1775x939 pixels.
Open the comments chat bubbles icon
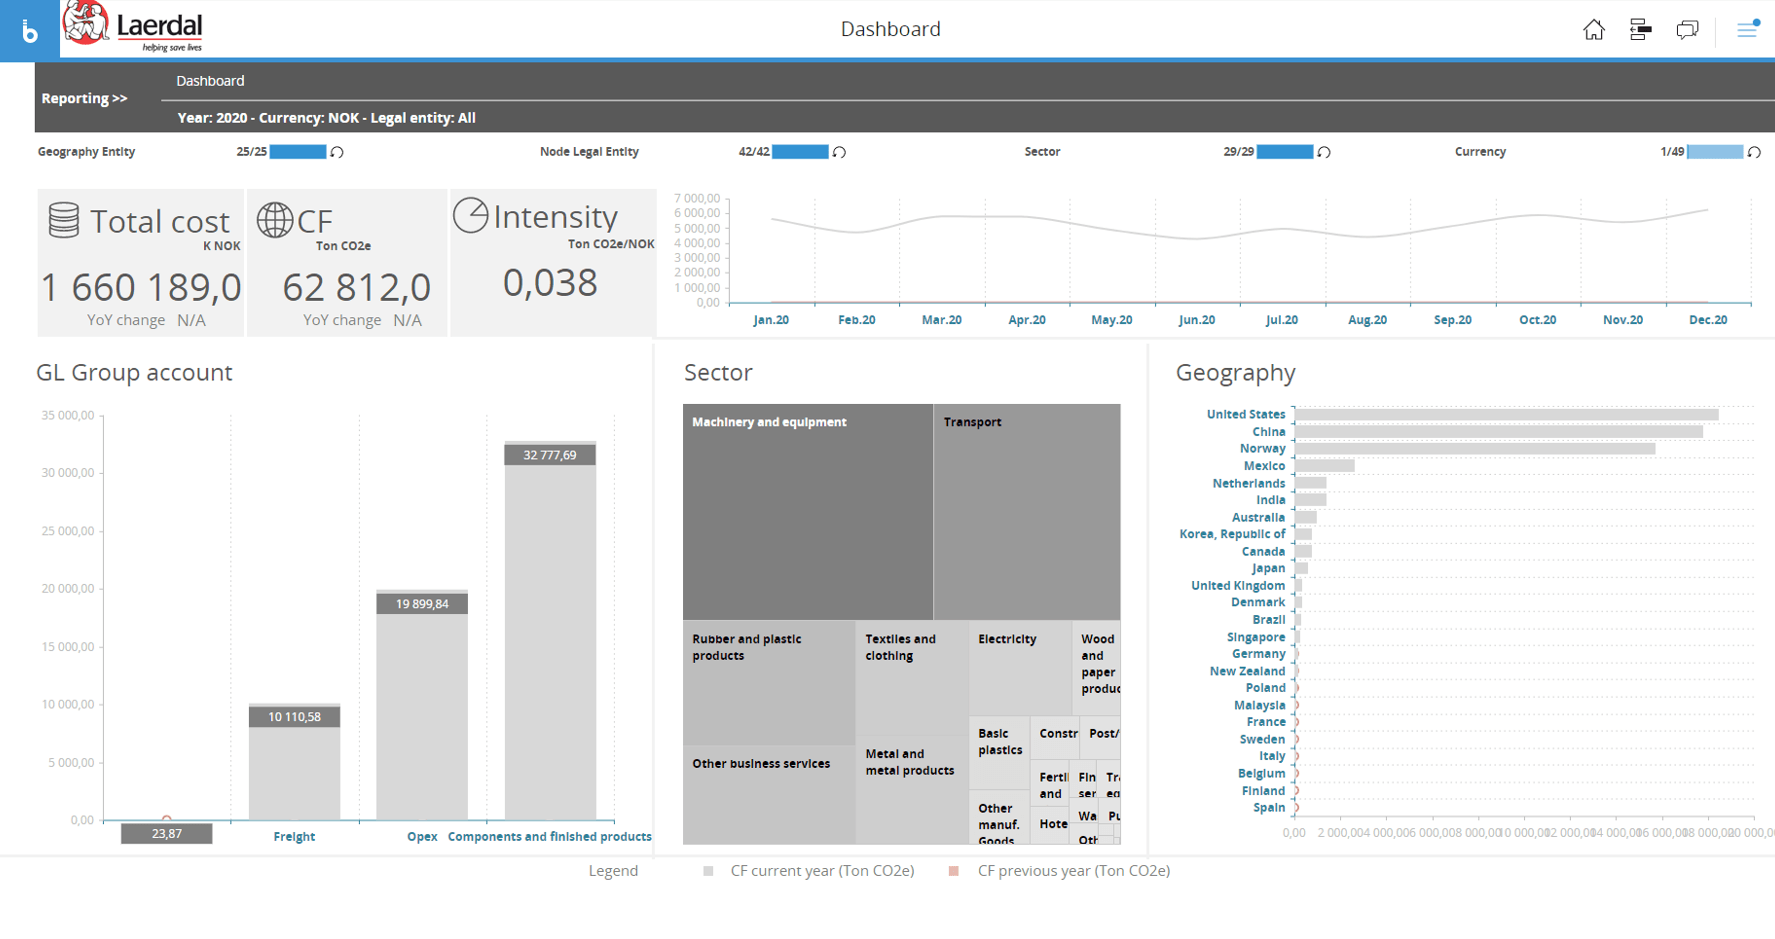pyautogui.click(x=1687, y=30)
